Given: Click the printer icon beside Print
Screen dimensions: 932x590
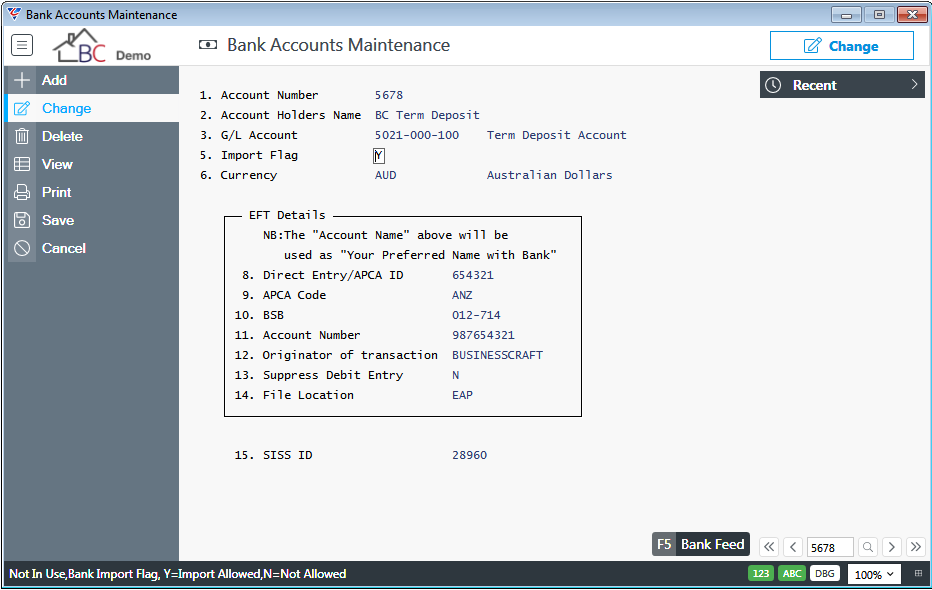Looking at the screenshot, I should (22, 192).
